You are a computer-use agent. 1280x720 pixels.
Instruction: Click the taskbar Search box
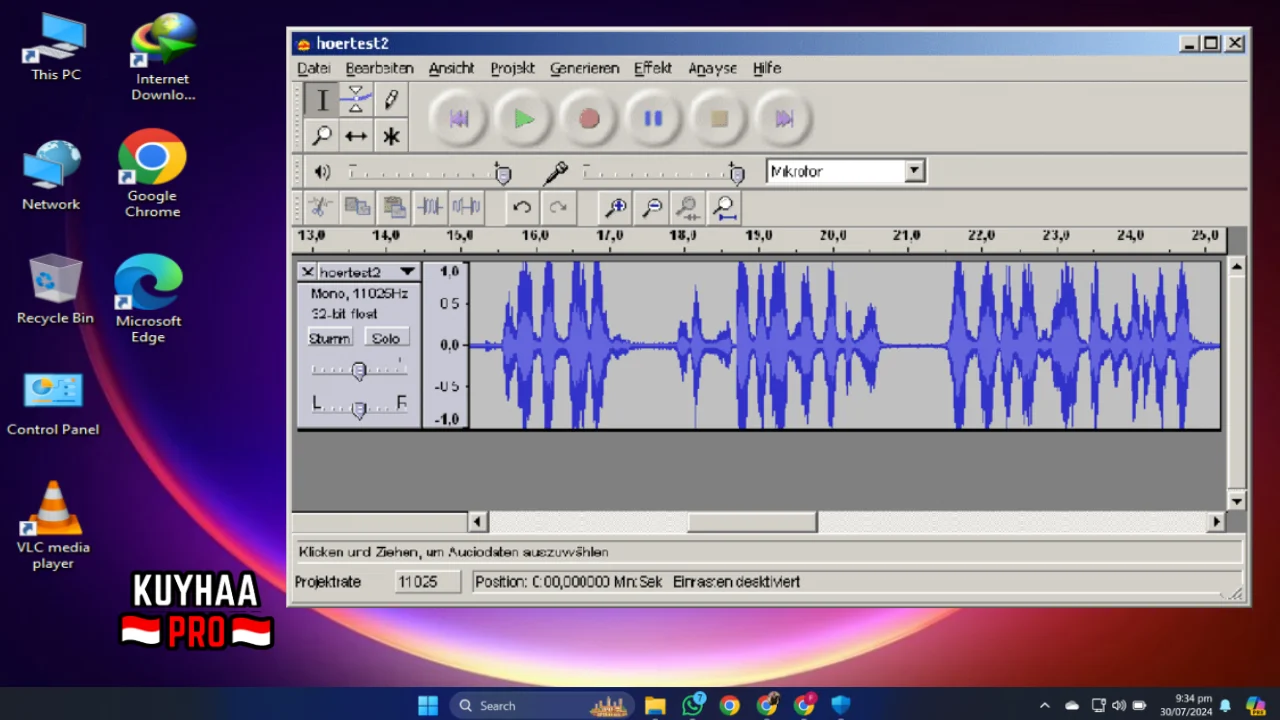click(x=541, y=706)
